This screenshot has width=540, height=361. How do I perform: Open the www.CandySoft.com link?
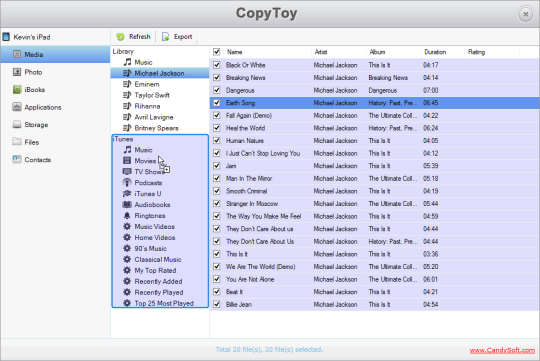[502, 350]
